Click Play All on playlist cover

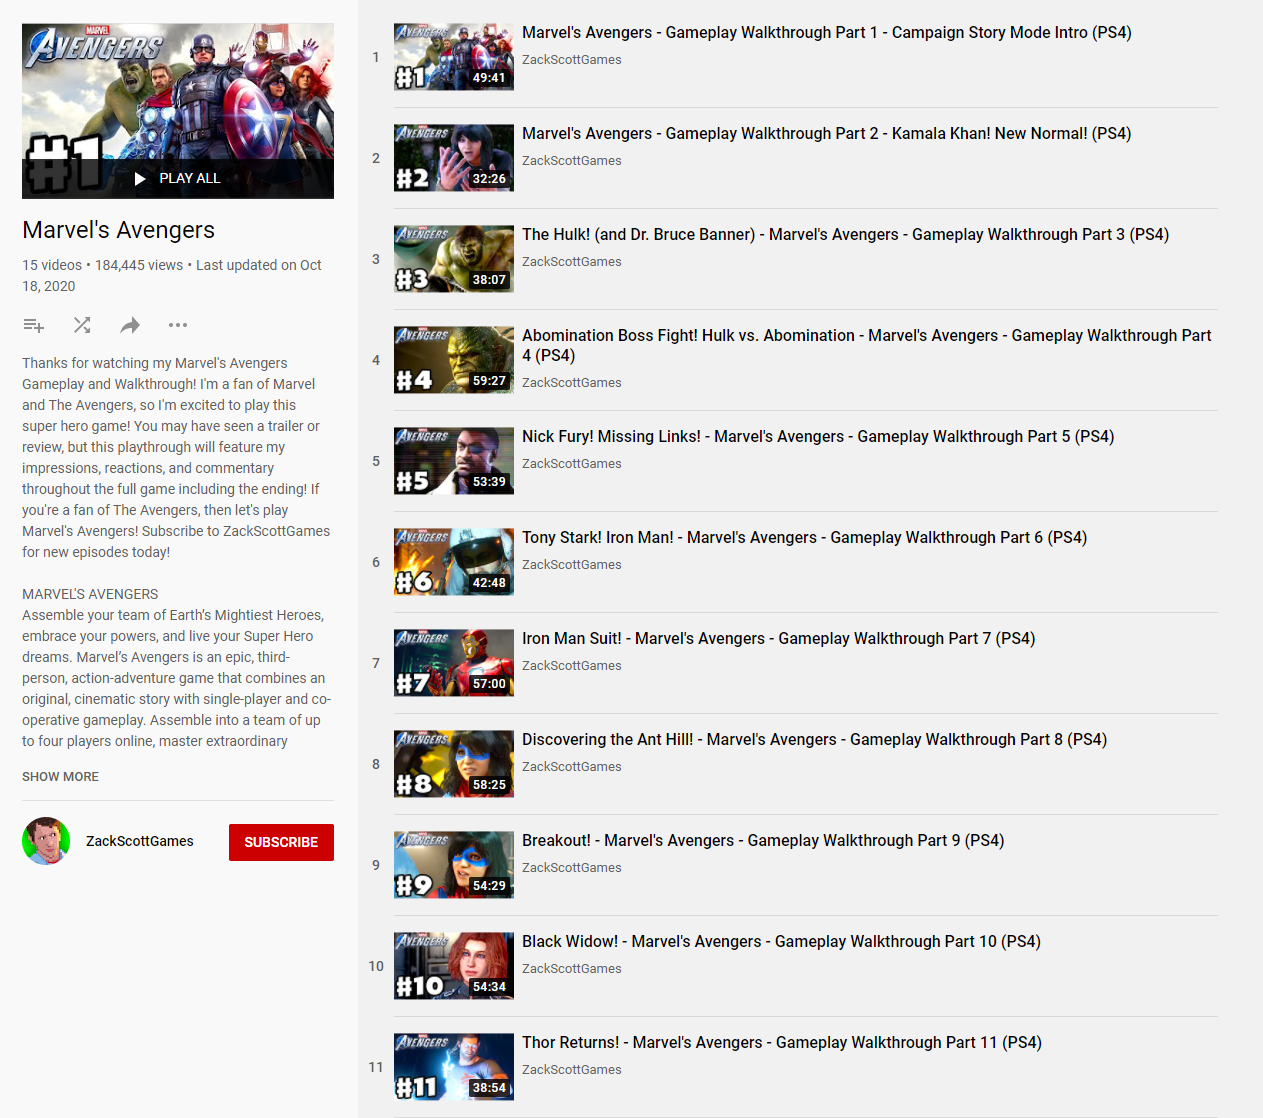click(x=178, y=178)
